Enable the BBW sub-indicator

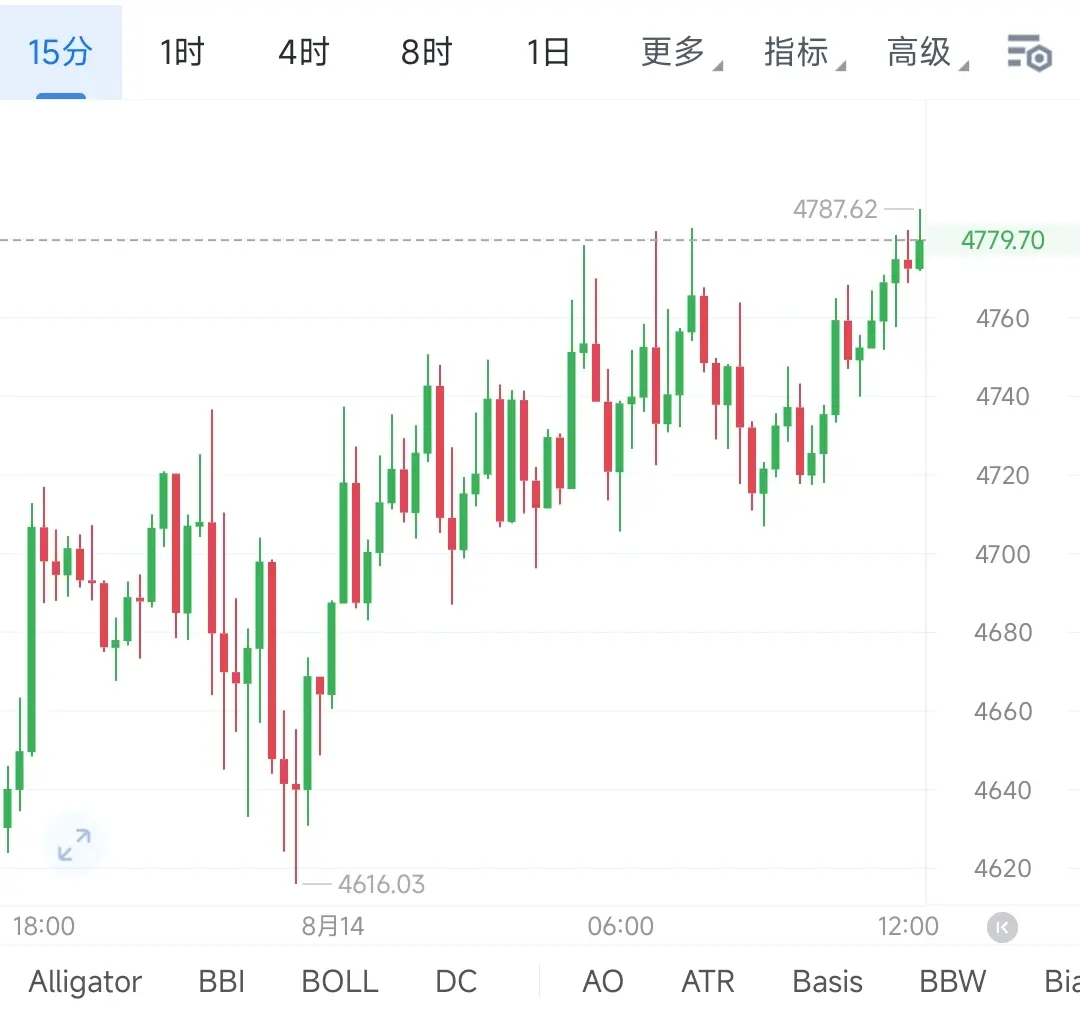click(x=953, y=981)
